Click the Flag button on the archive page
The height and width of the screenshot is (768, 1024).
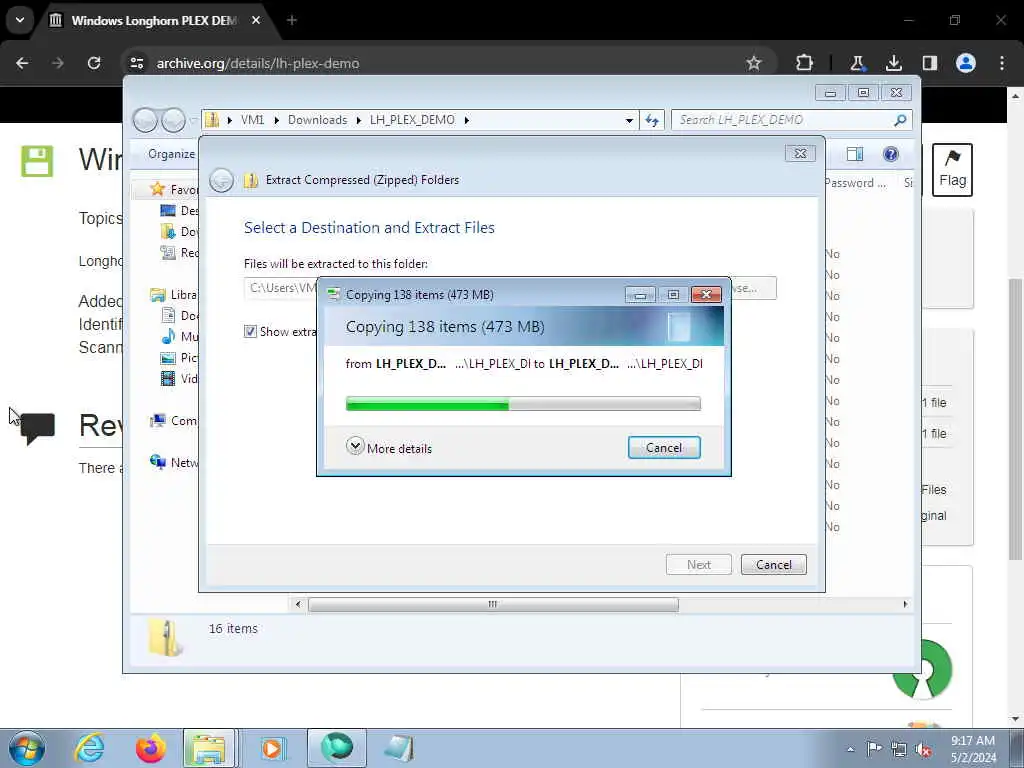tap(952, 170)
